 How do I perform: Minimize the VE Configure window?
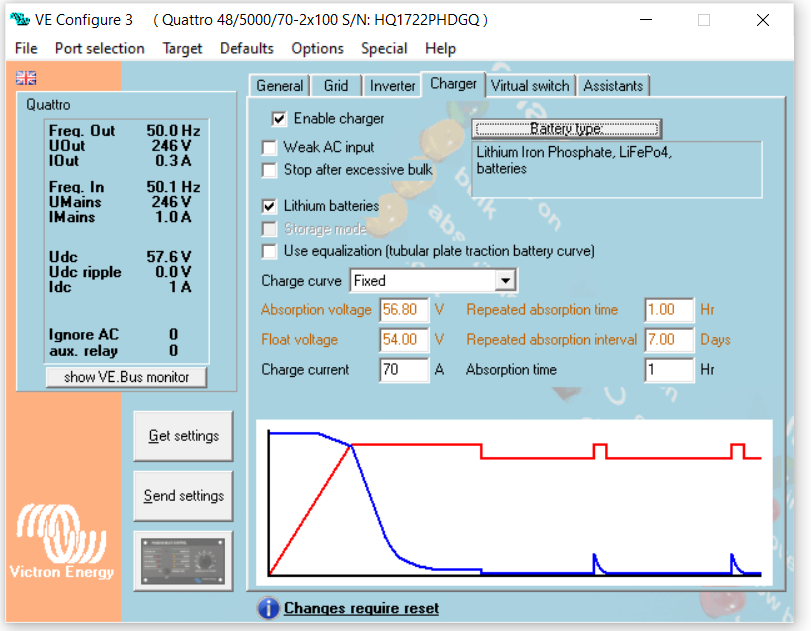tap(645, 20)
